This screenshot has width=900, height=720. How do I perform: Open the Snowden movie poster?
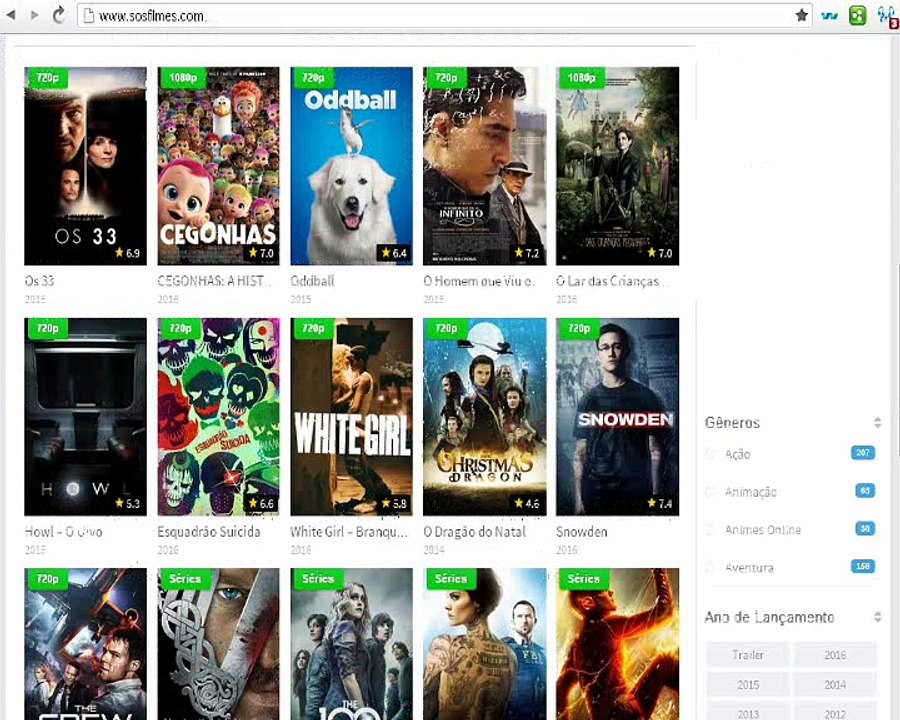point(618,417)
